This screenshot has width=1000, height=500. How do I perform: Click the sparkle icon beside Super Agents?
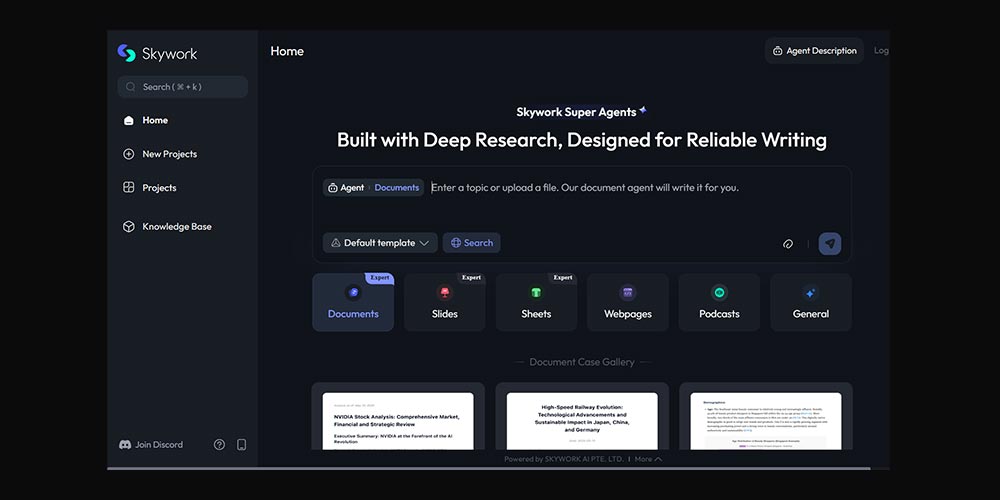pos(643,110)
